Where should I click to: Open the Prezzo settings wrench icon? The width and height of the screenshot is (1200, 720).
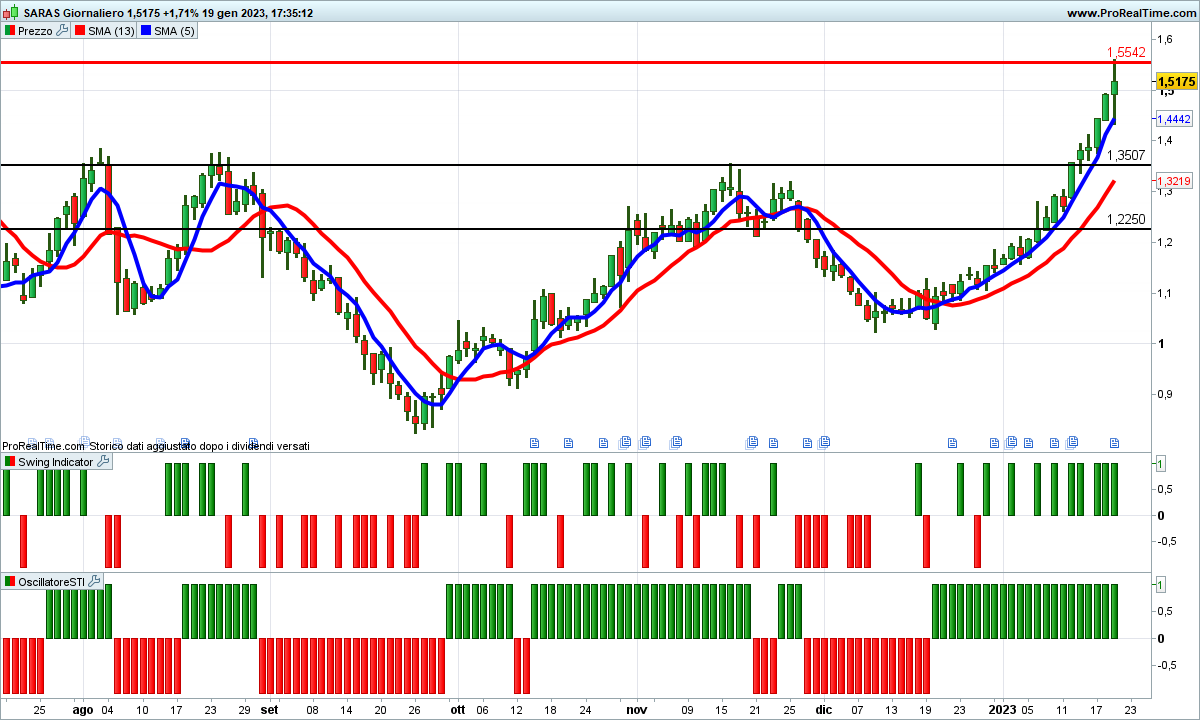62,31
